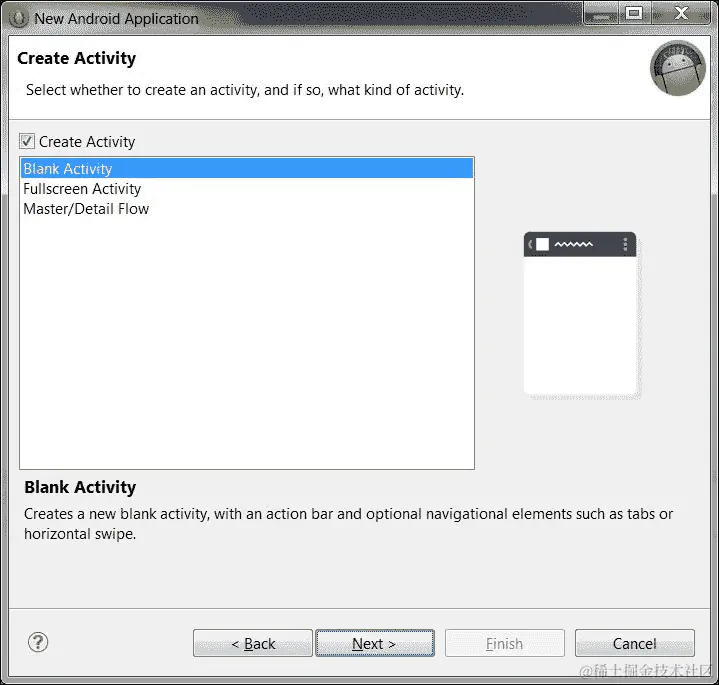The width and height of the screenshot is (719, 685).
Task: Cancel the New Android Application wizard
Action: pos(635,643)
